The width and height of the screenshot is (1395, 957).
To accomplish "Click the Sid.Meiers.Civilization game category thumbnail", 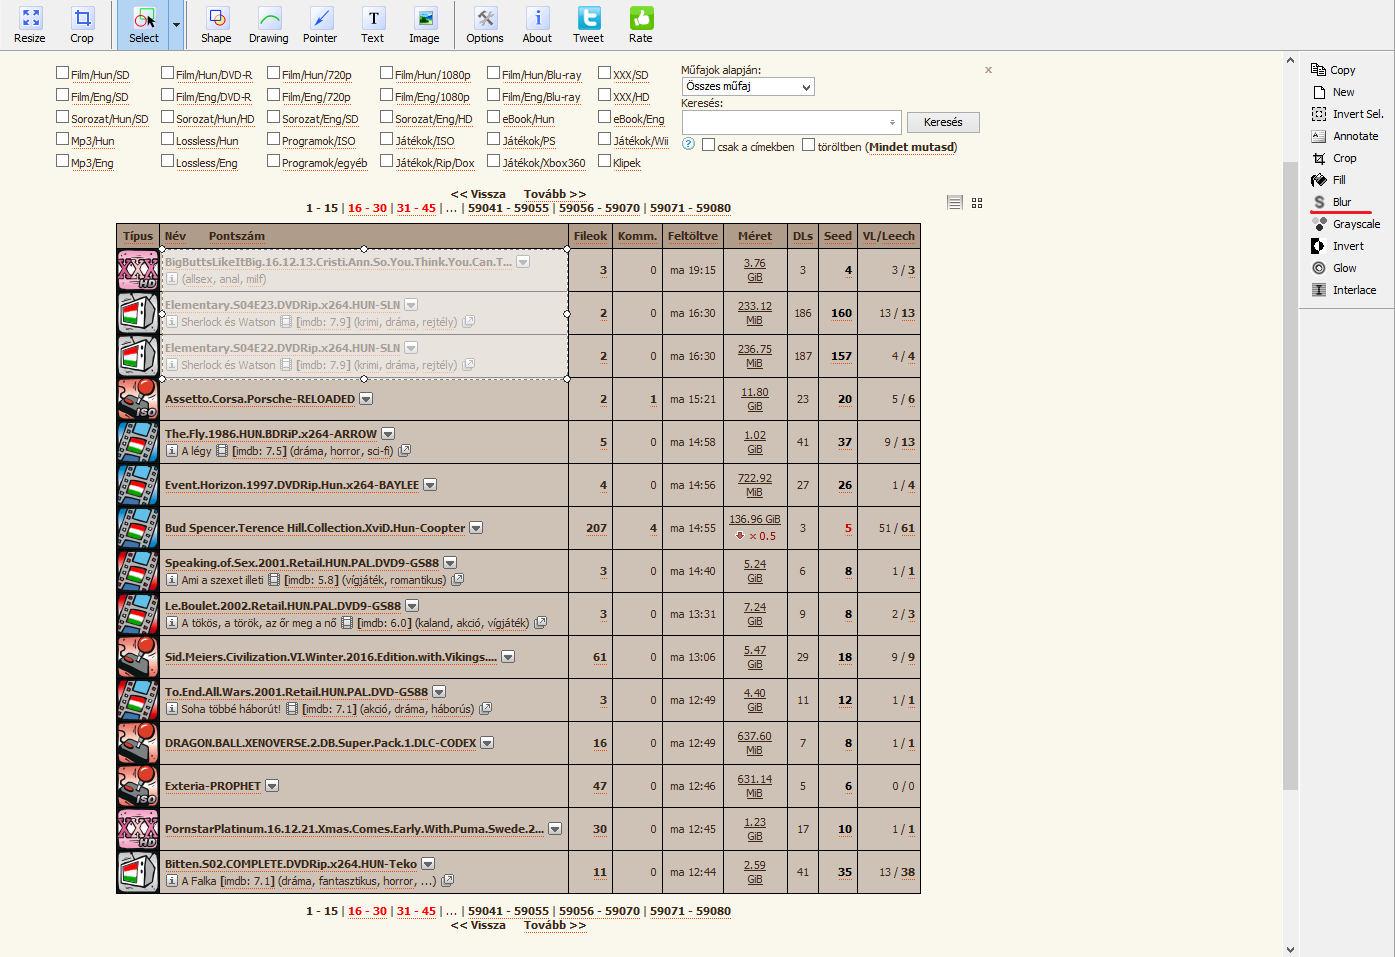I will tap(138, 657).
